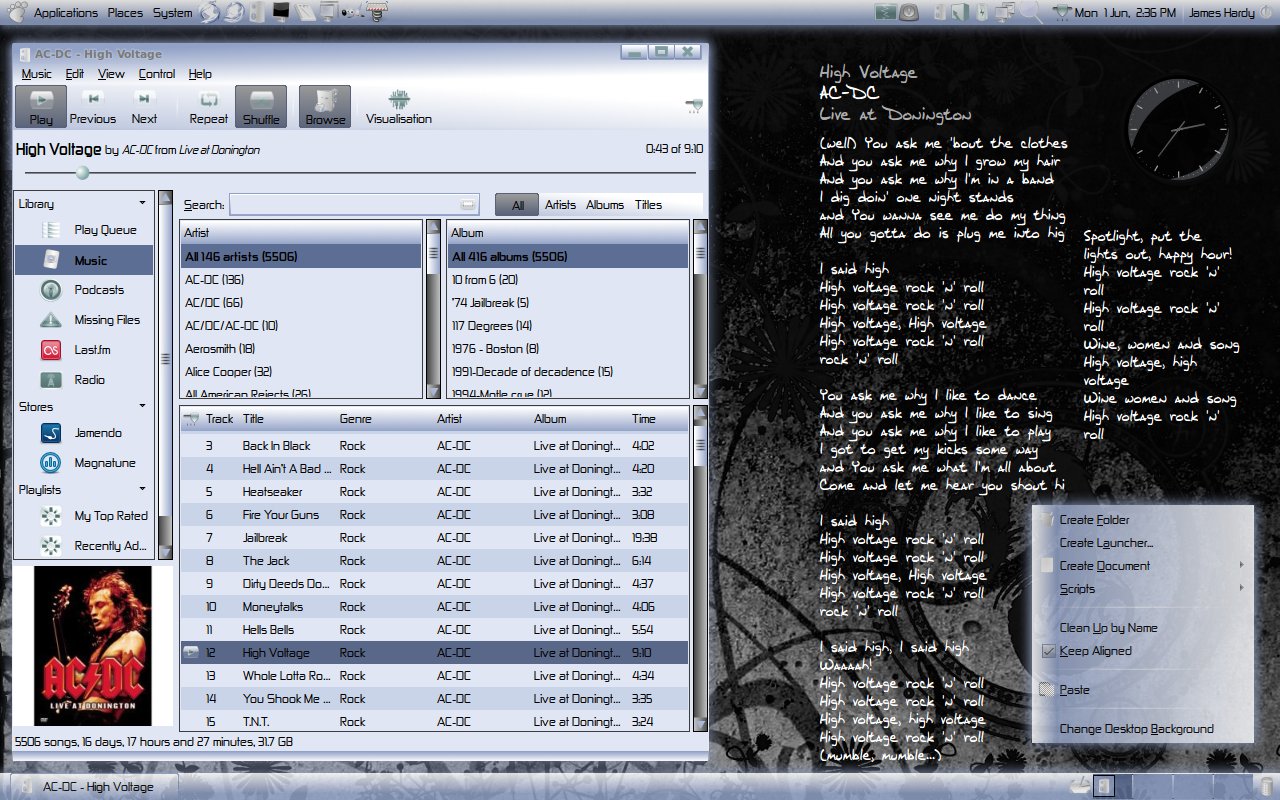1280x800 pixels.
Task: Toggle the Repeat button
Action: click(x=209, y=106)
